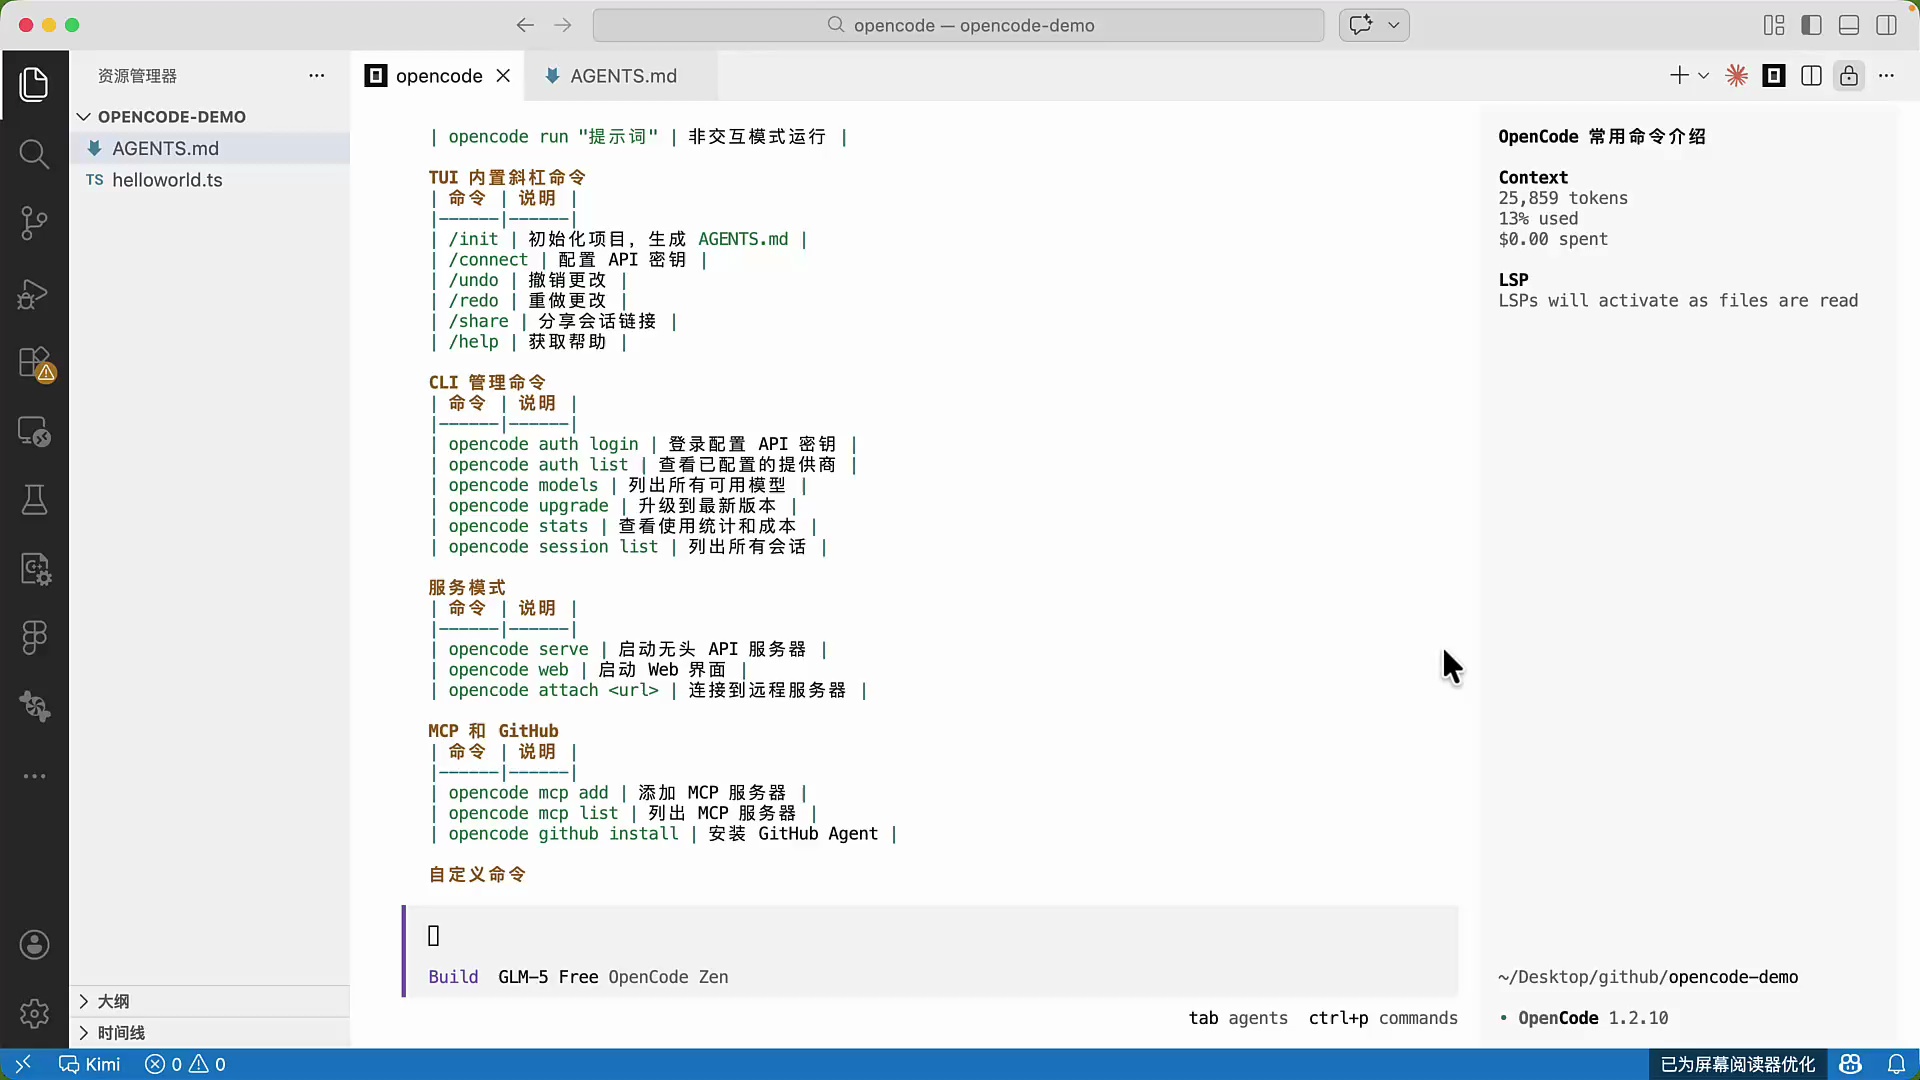The height and width of the screenshot is (1080, 1920).
Task: Switch to the opencode tab
Action: (438, 76)
